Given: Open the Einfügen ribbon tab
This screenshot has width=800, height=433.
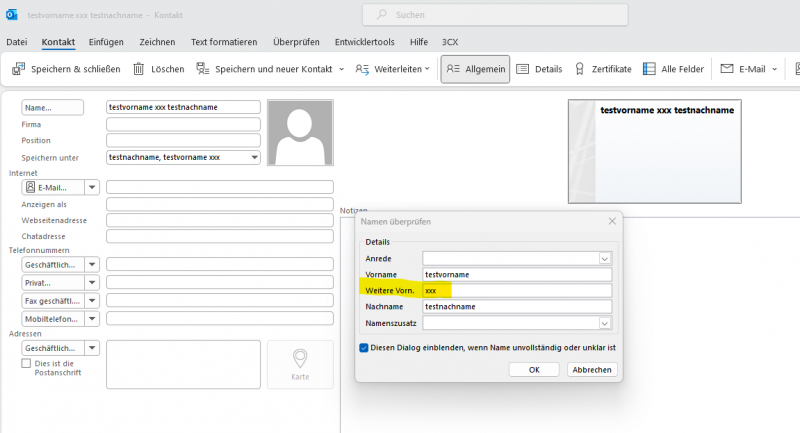Looking at the screenshot, I should tap(106, 42).
